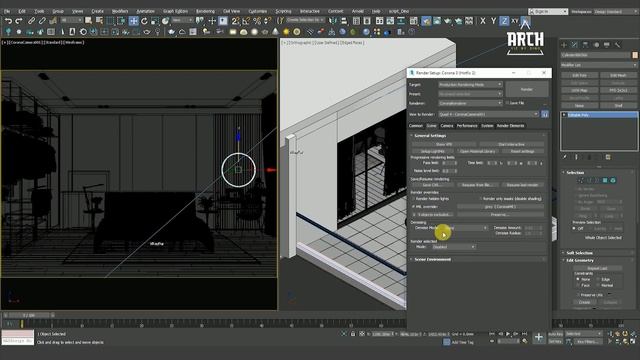Click the Resume last render button

click(x=522, y=185)
